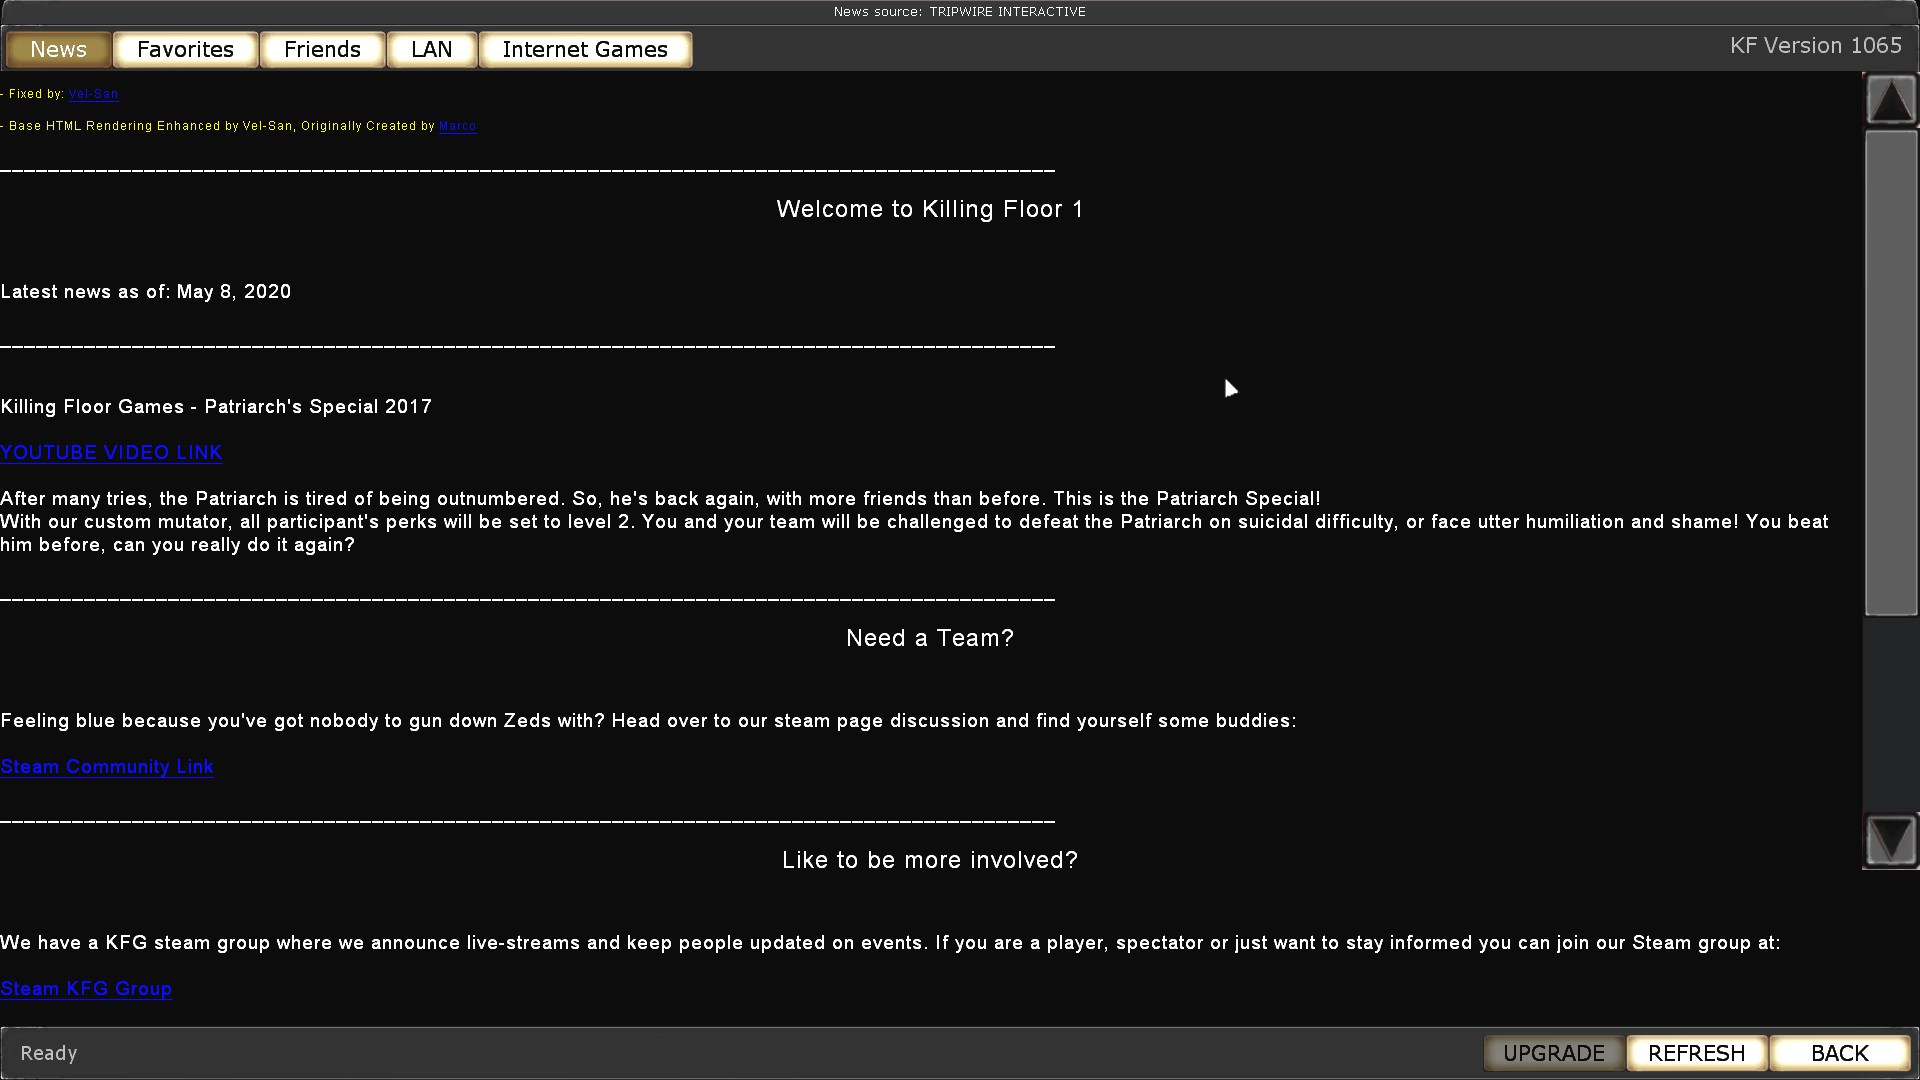Click the empty scrollbar track below the thumb
The height and width of the screenshot is (1080, 1920).
pos(1890,714)
